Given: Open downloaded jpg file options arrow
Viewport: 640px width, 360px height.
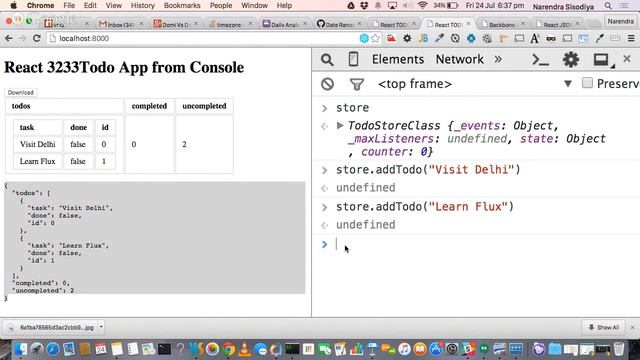Looking at the screenshot, I should tap(101, 327).
